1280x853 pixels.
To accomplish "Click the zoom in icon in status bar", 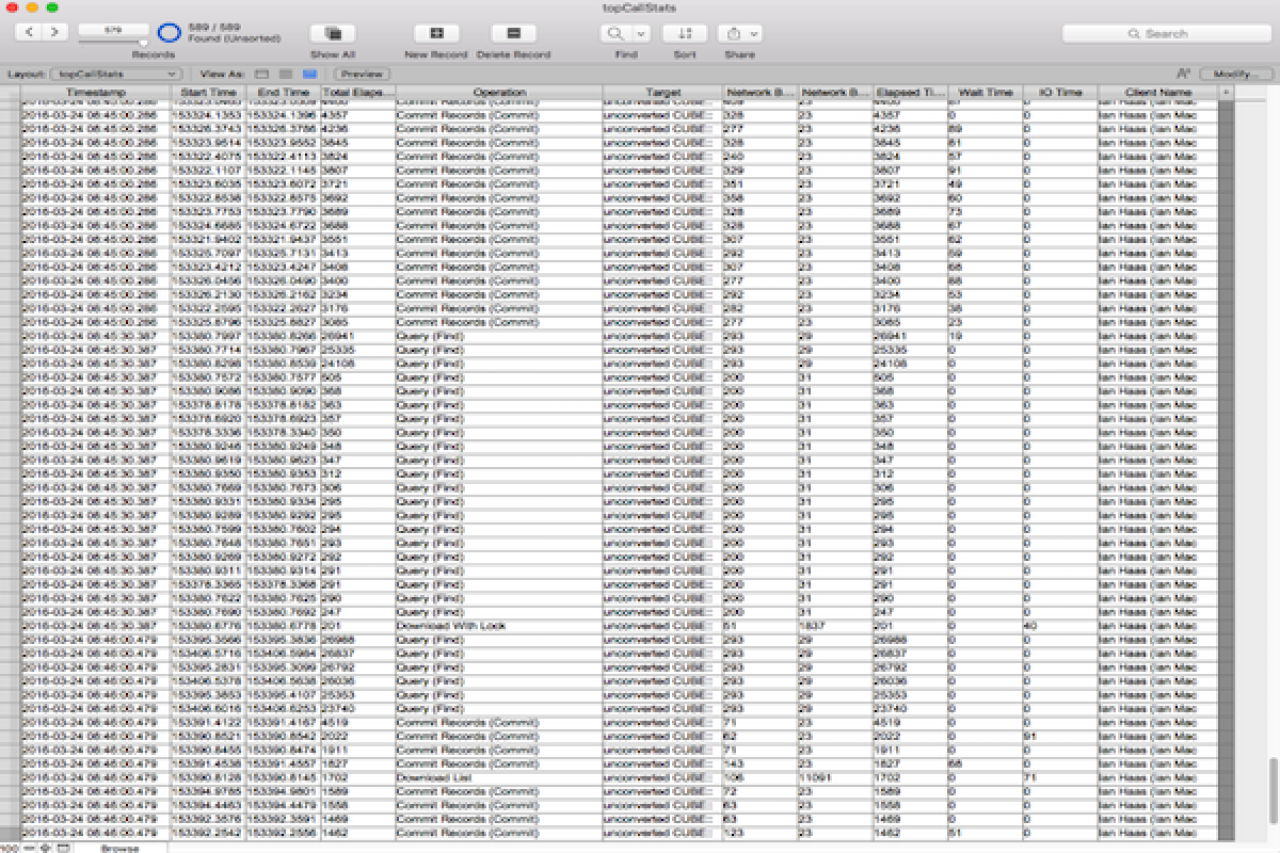I will tap(46, 848).
